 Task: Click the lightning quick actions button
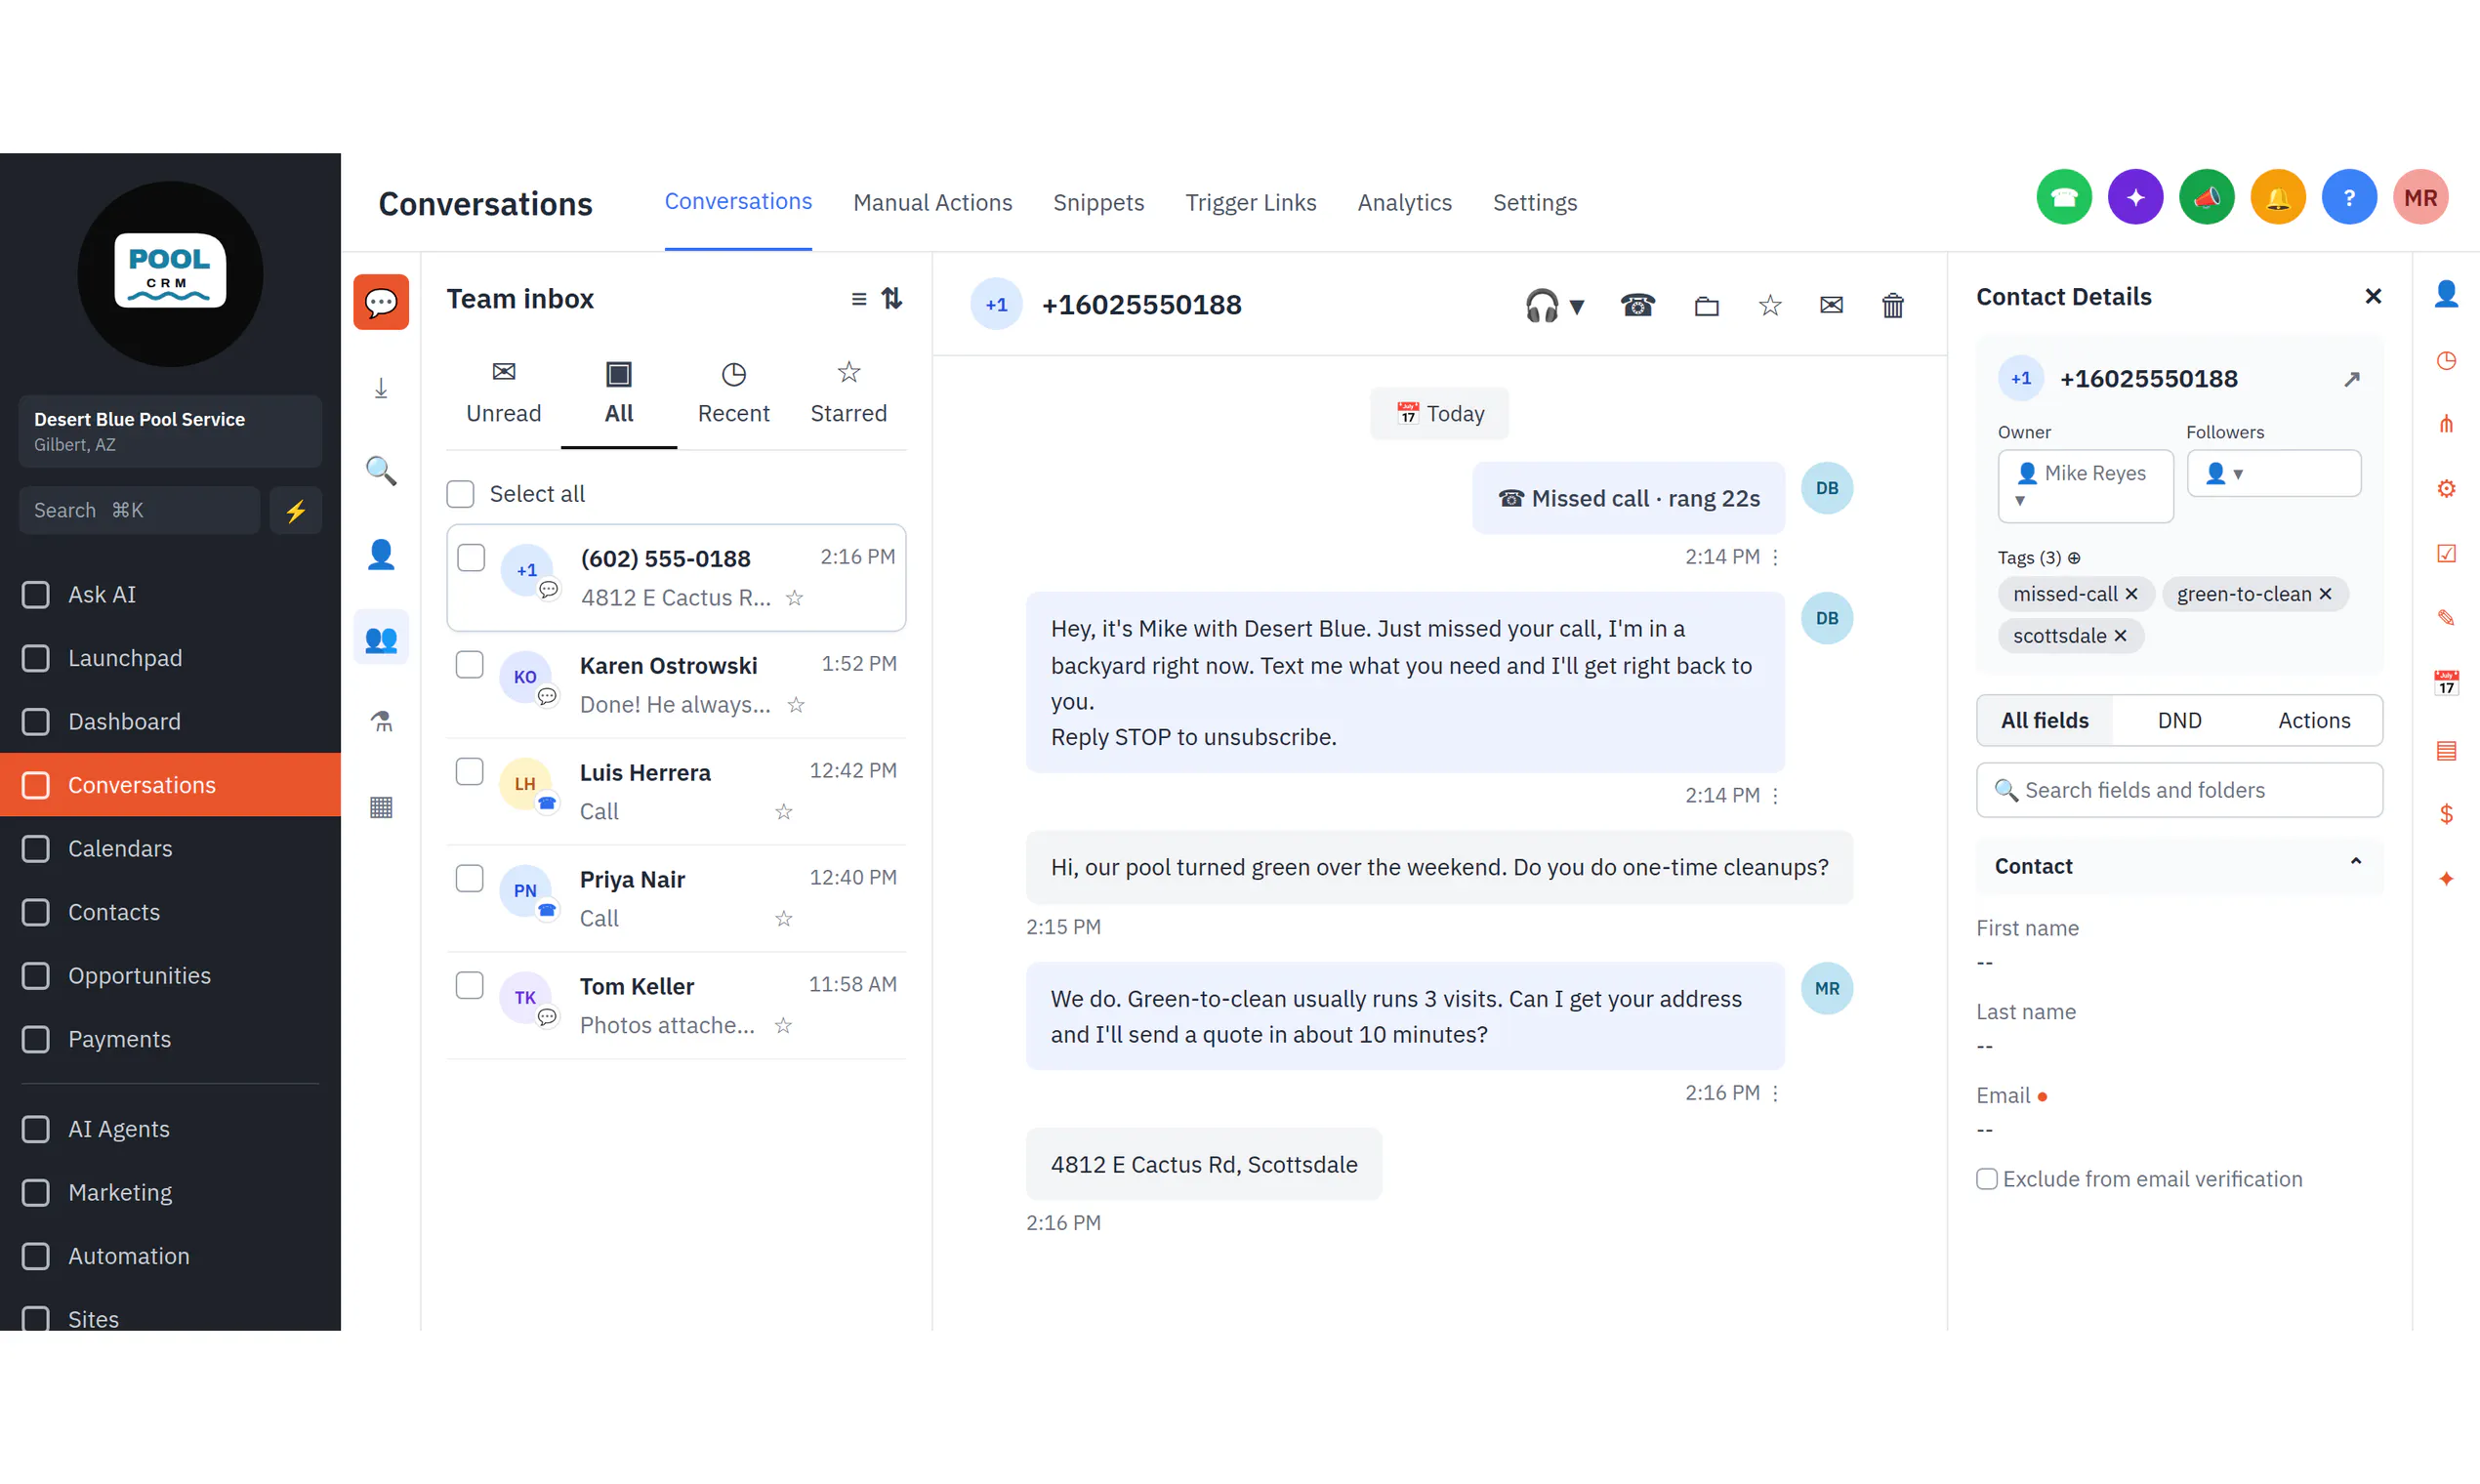[296, 511]
